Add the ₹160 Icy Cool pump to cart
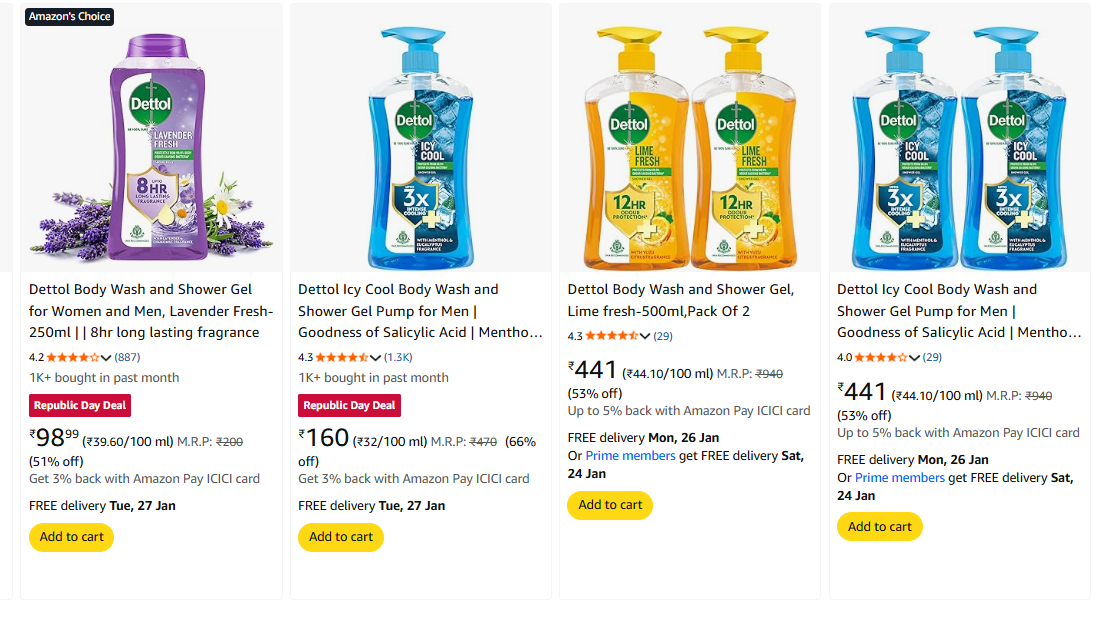Screen dimensions: 1108x617 click(x=340, y=537)
